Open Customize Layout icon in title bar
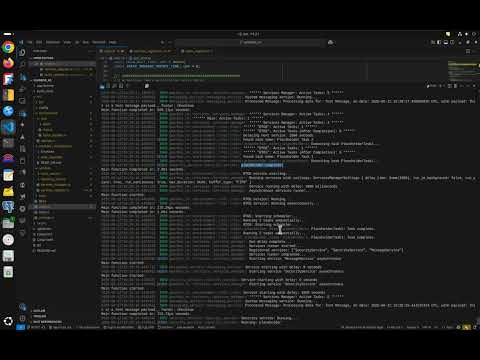 point(433,42)
